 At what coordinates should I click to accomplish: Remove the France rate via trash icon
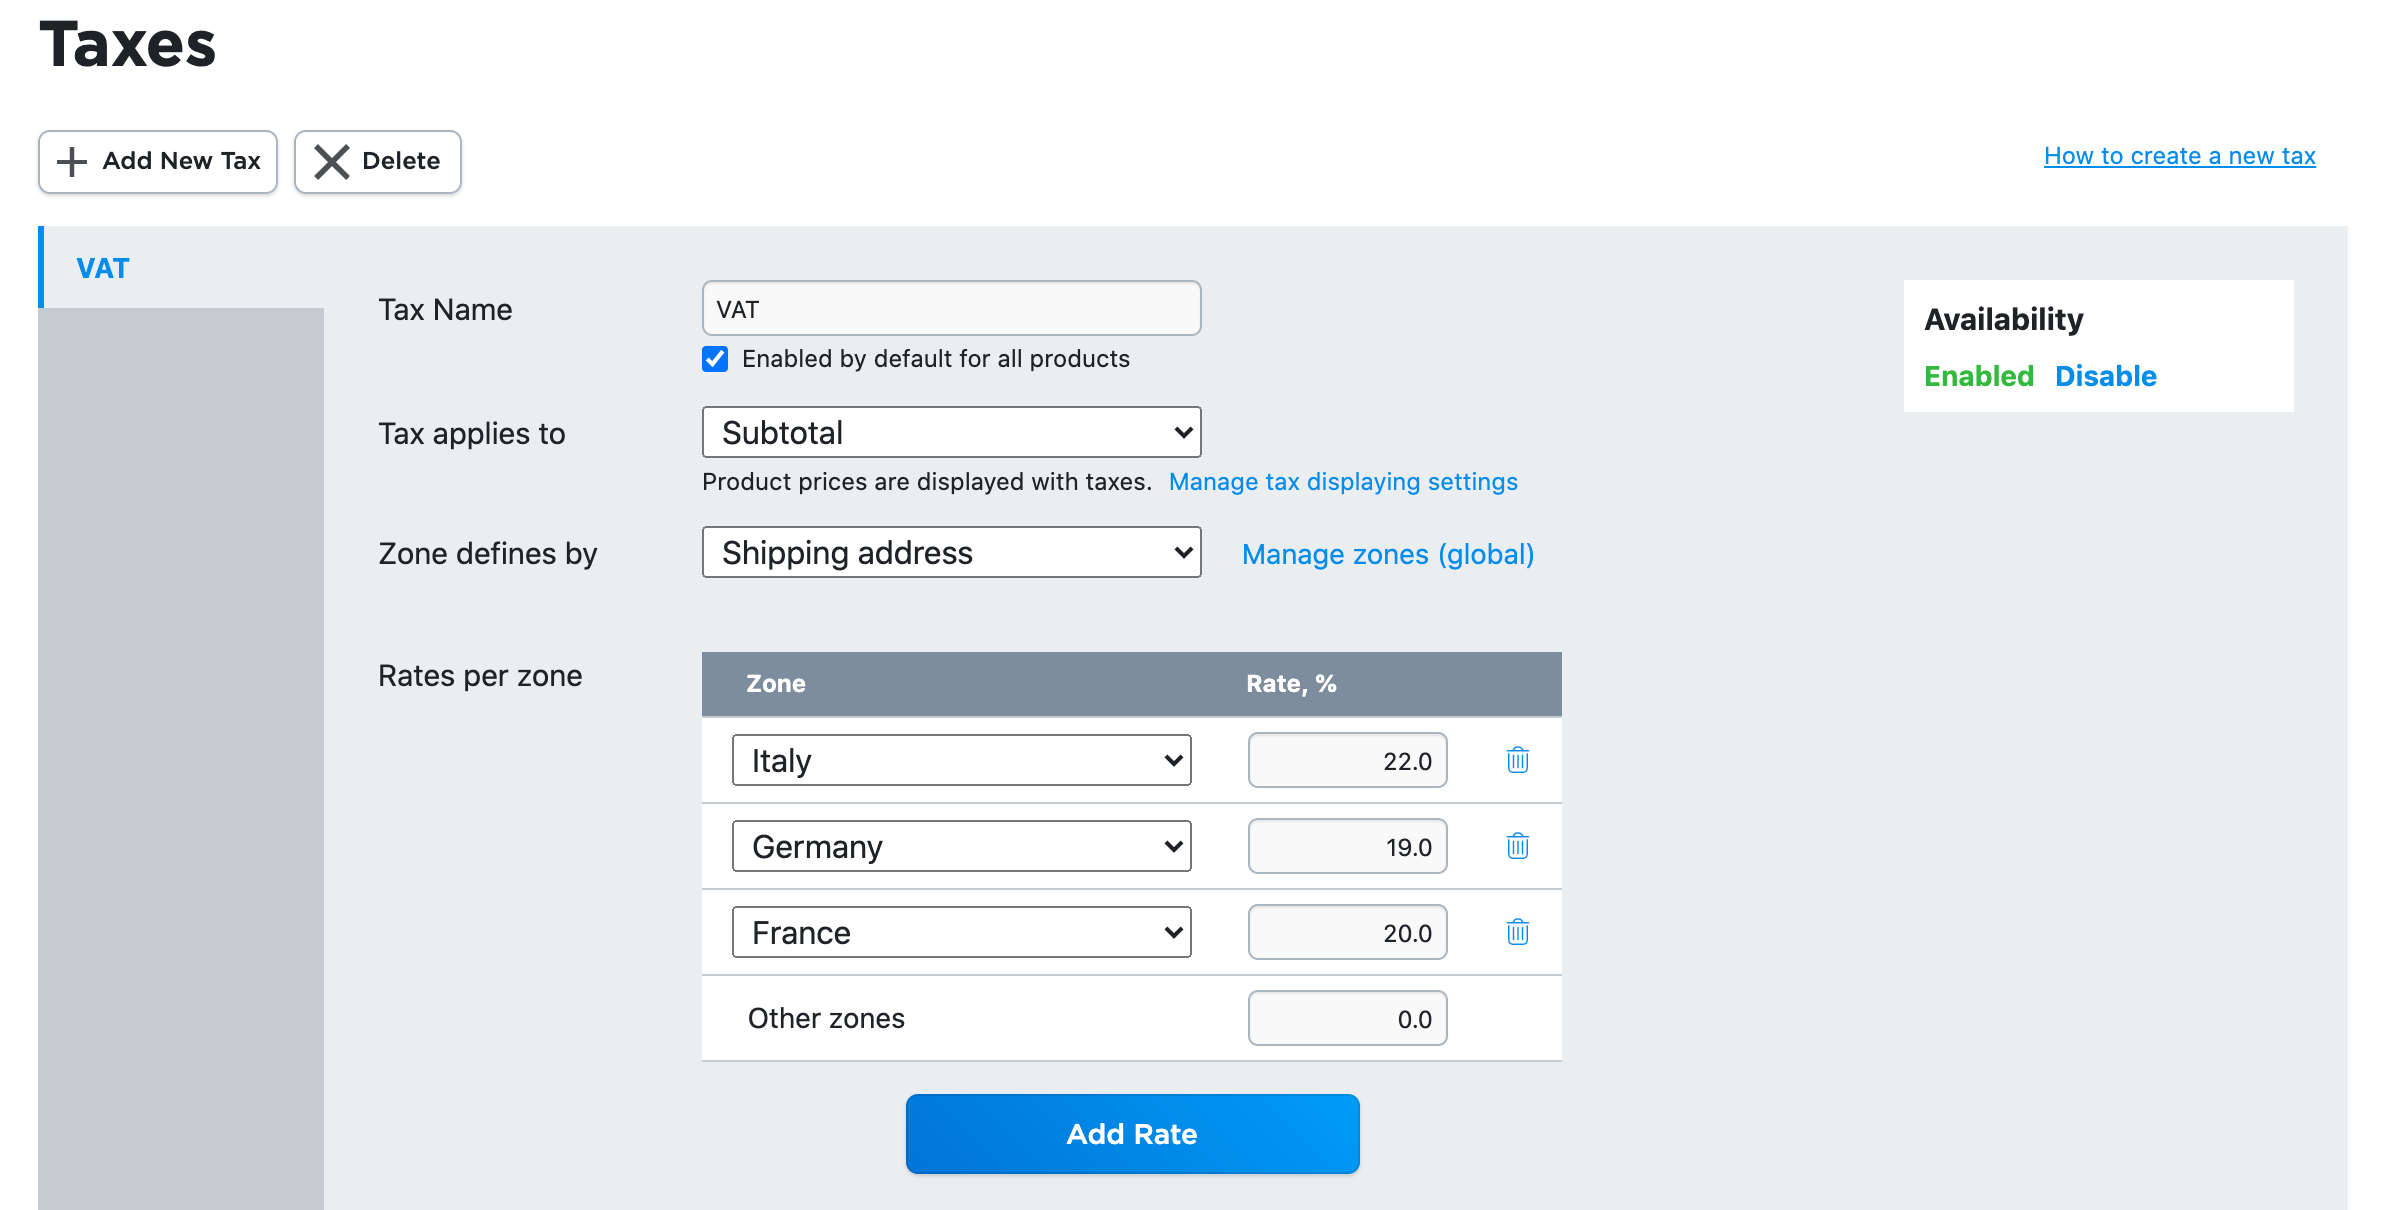coord(1517,932)
